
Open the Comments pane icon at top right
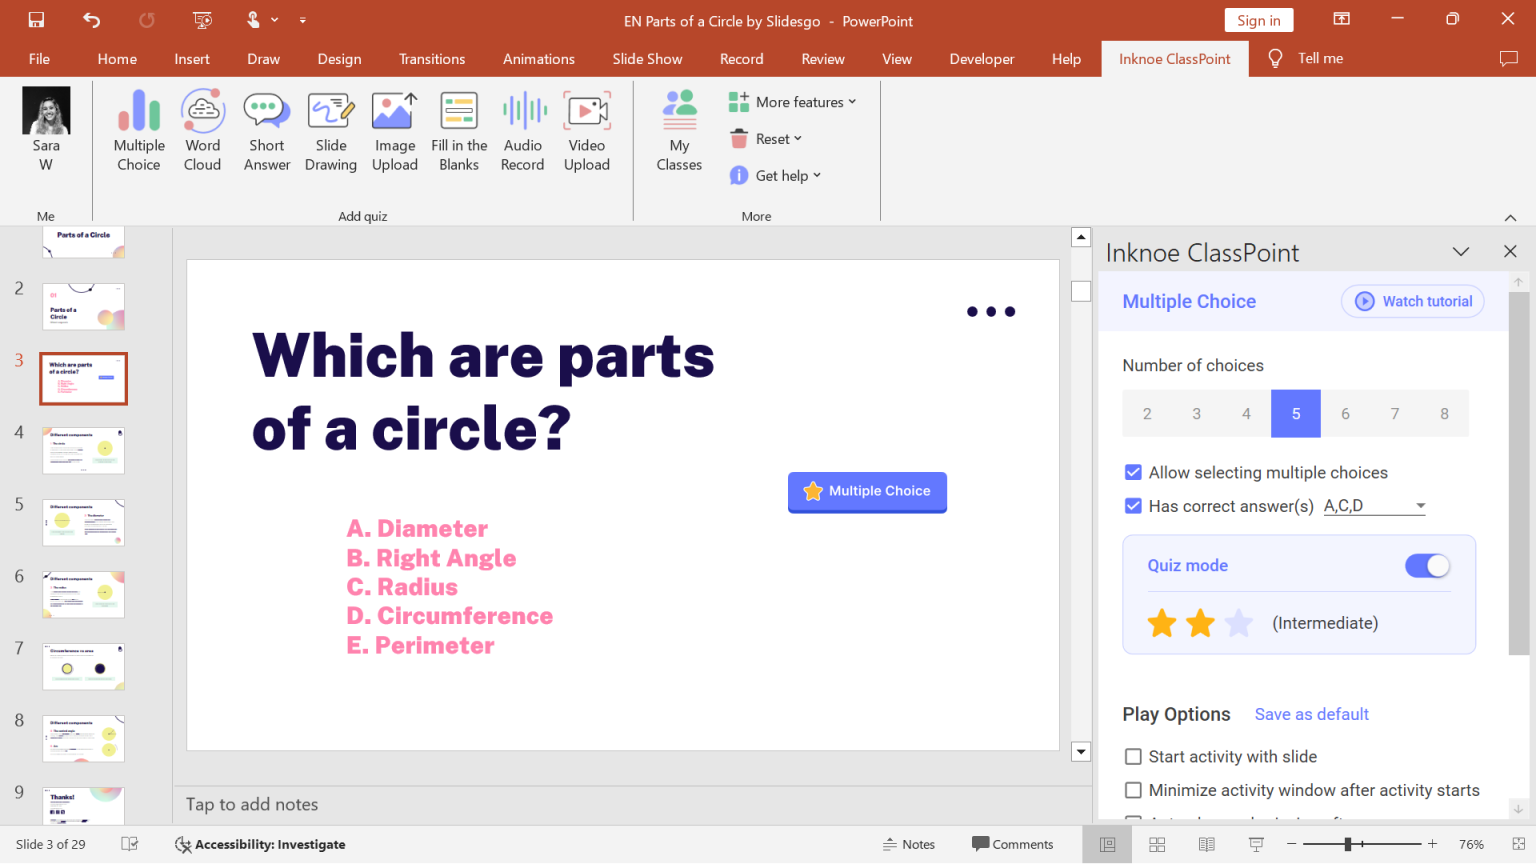pos(1509,59)
